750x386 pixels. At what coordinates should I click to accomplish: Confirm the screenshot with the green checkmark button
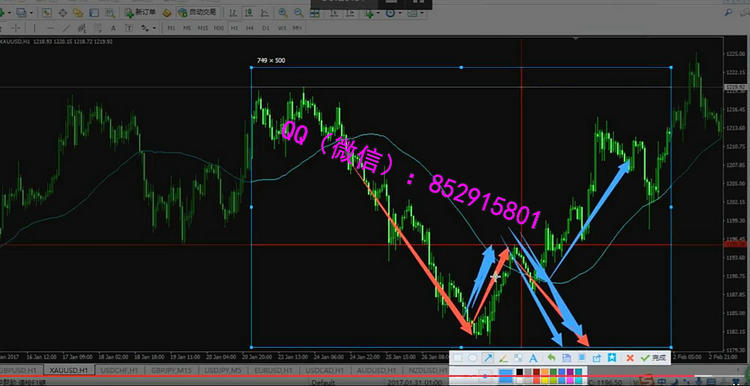[x=654, y=357]
